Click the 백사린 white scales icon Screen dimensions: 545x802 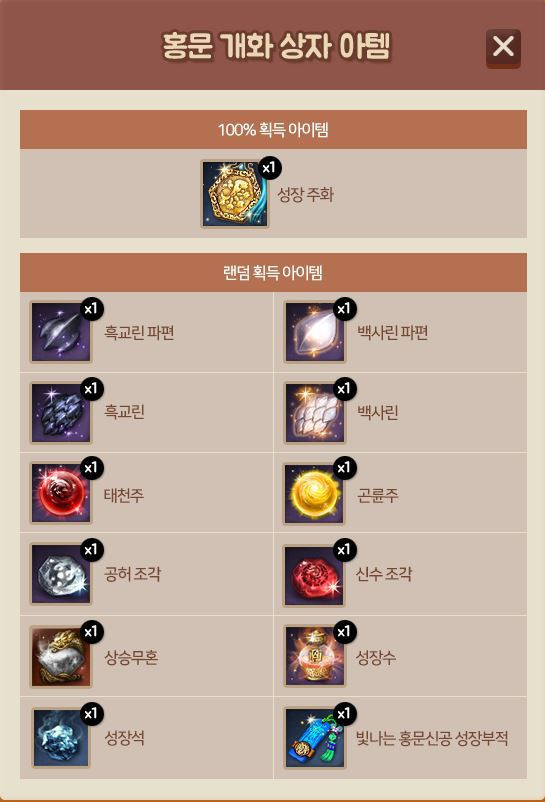[314, 412]
